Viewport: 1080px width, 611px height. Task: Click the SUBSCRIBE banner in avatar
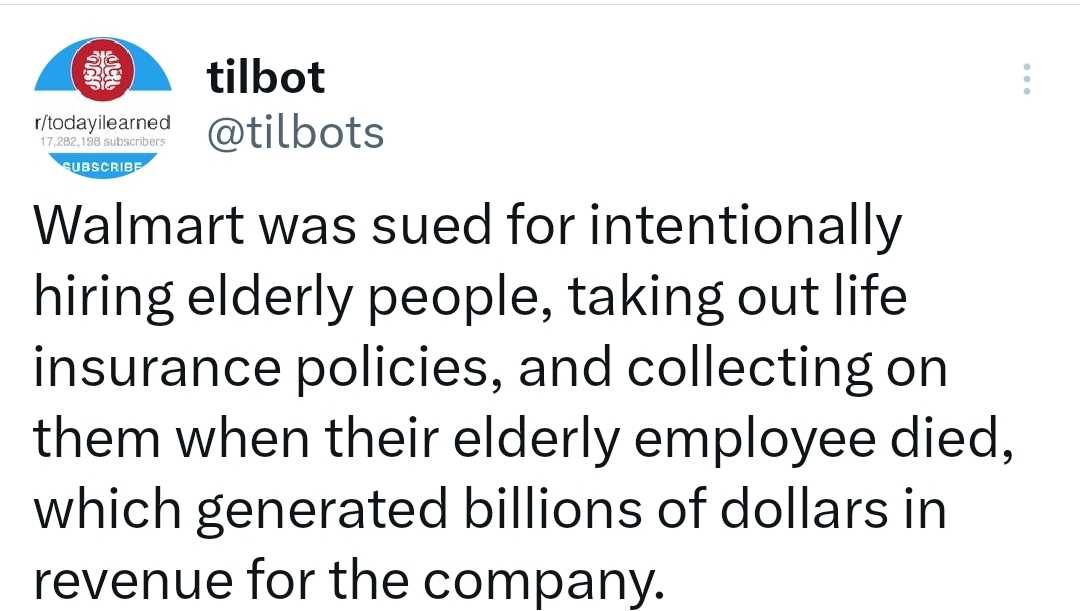tap(102, 166)
